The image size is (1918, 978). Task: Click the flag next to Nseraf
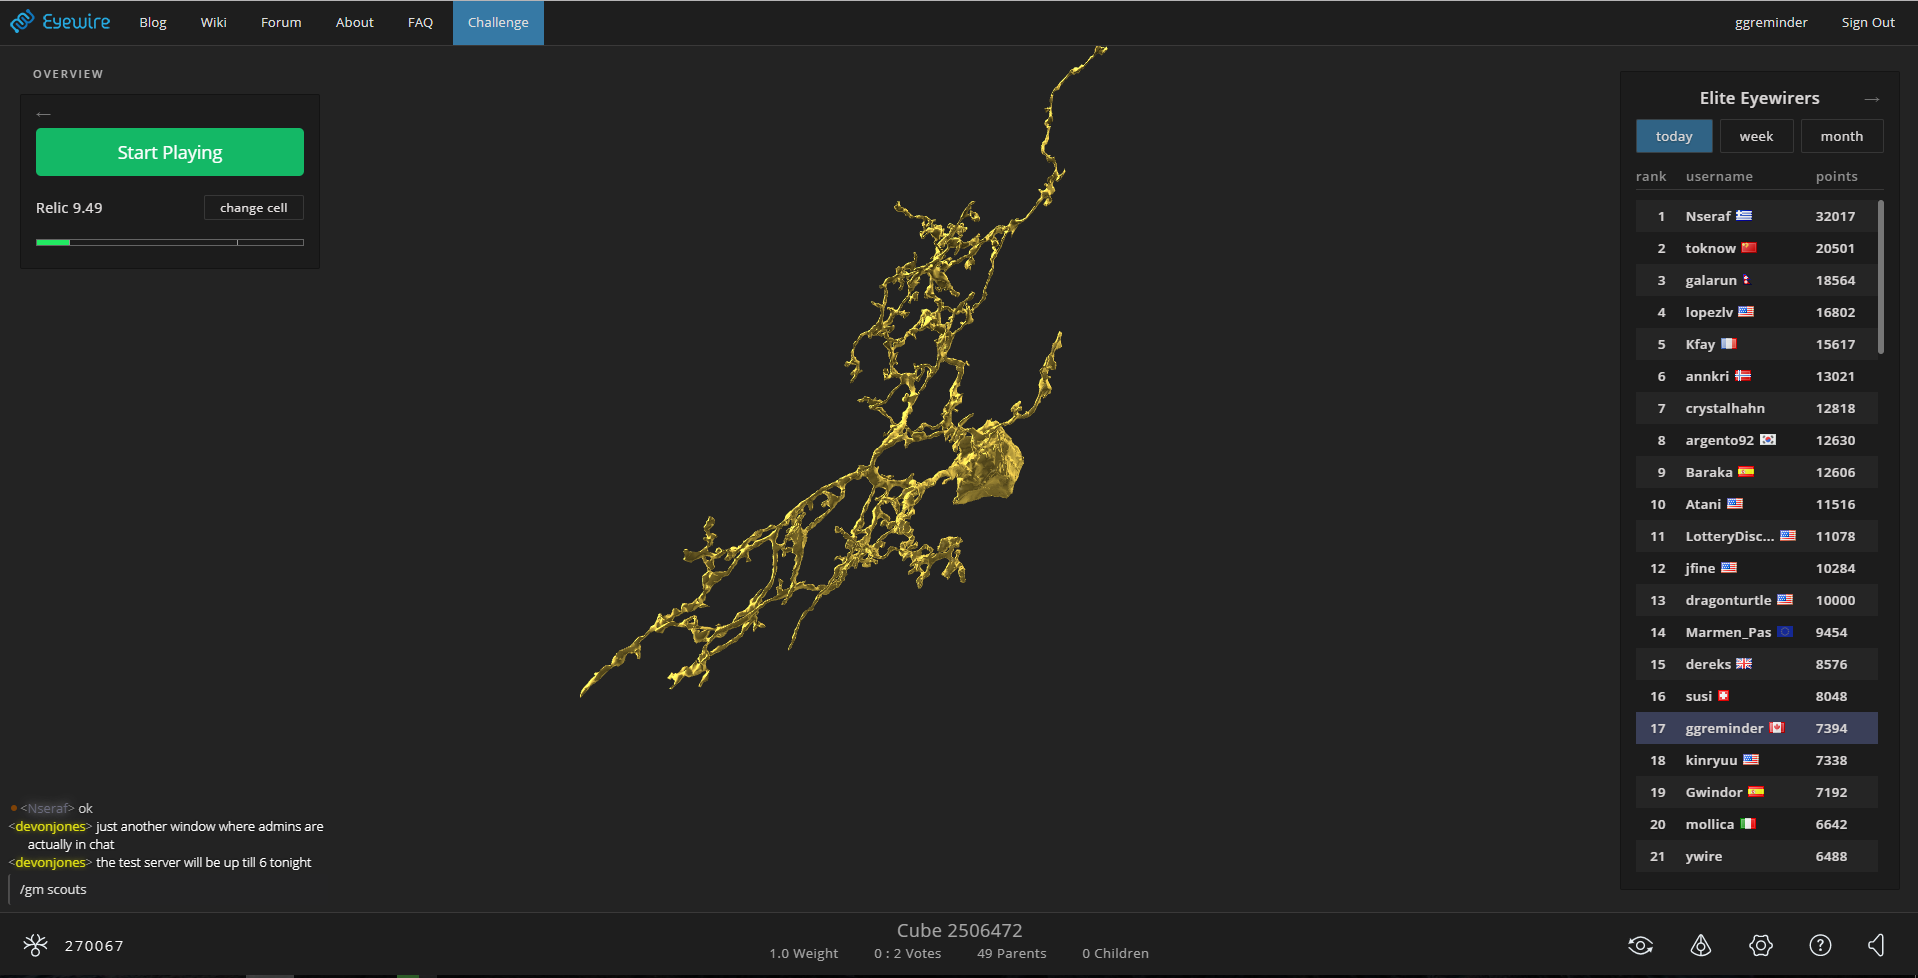tap(1744, 216)
